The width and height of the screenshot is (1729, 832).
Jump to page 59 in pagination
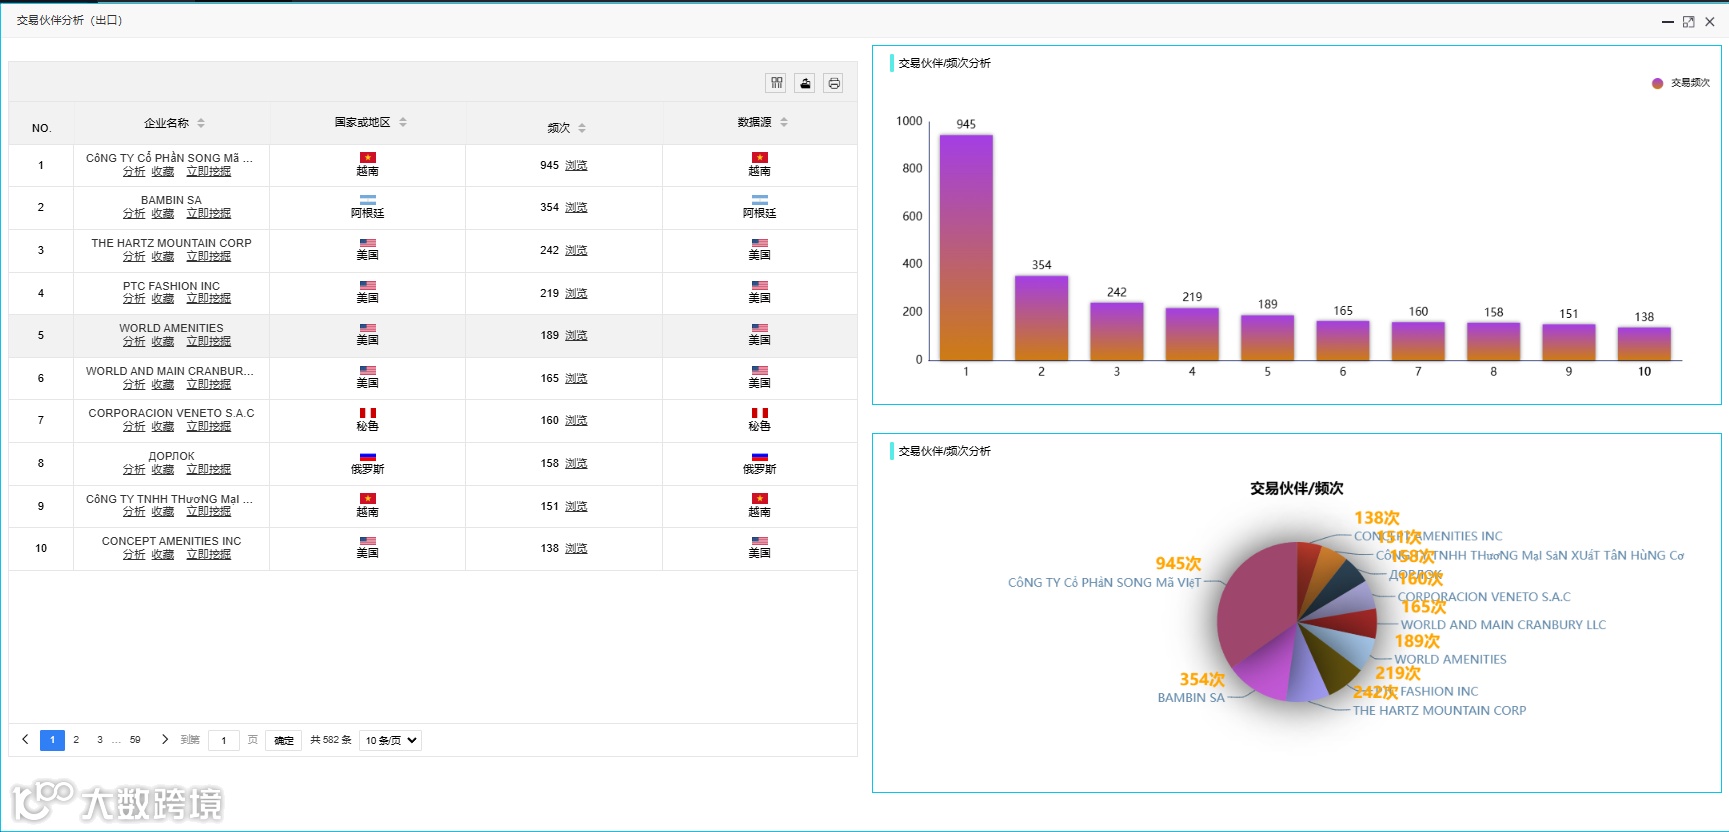[x=135, y=740]
